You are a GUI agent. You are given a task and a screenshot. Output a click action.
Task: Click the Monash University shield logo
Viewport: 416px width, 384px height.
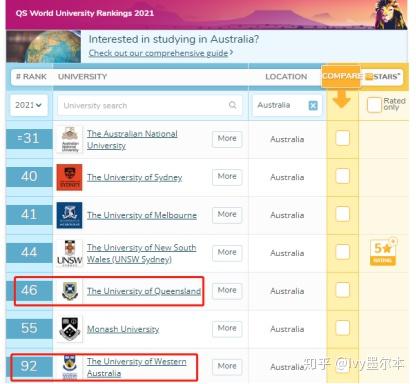tap(69, 329)
